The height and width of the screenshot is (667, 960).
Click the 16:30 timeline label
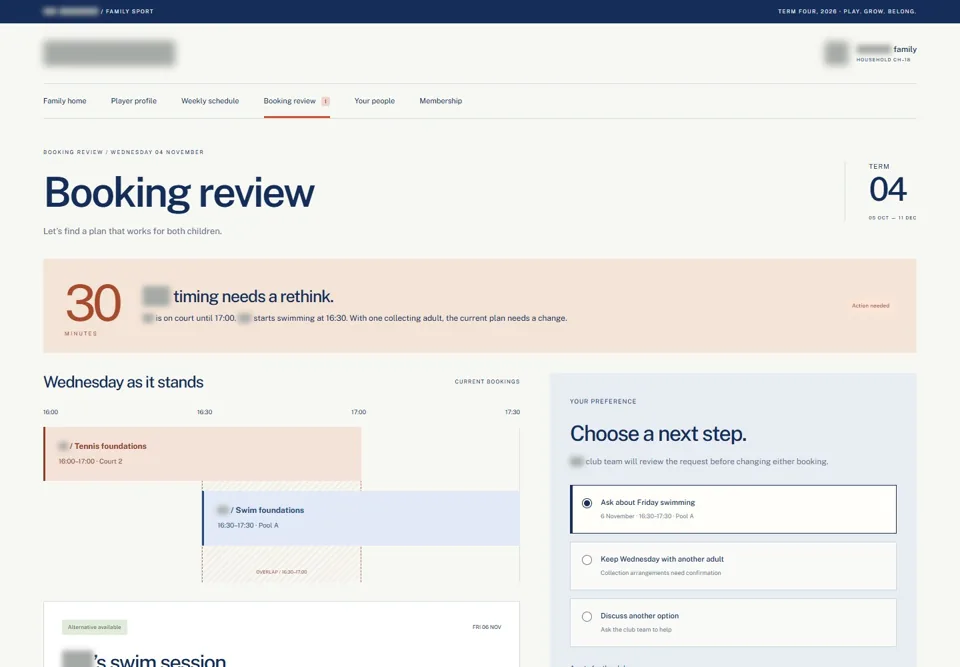tap(204, 412)
